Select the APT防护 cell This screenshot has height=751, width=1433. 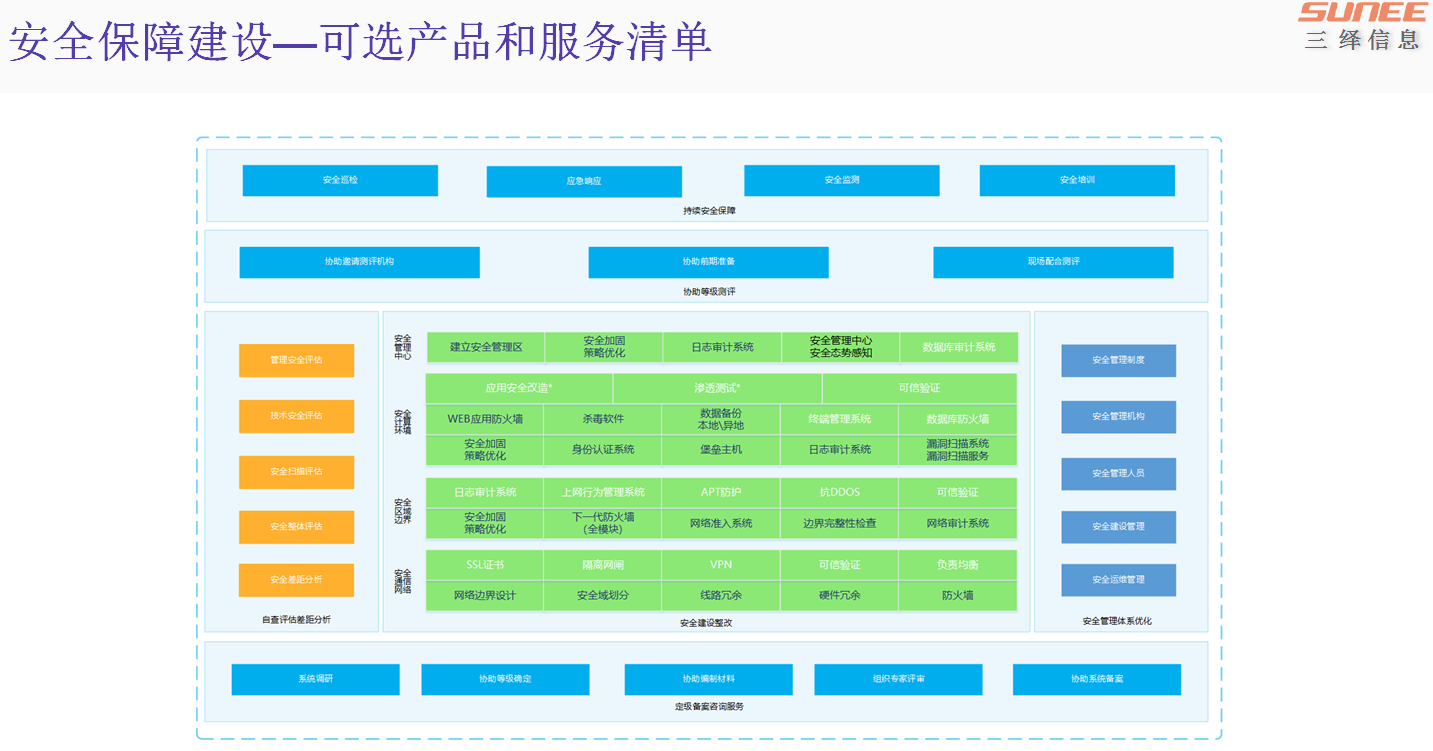pos(721,493)
